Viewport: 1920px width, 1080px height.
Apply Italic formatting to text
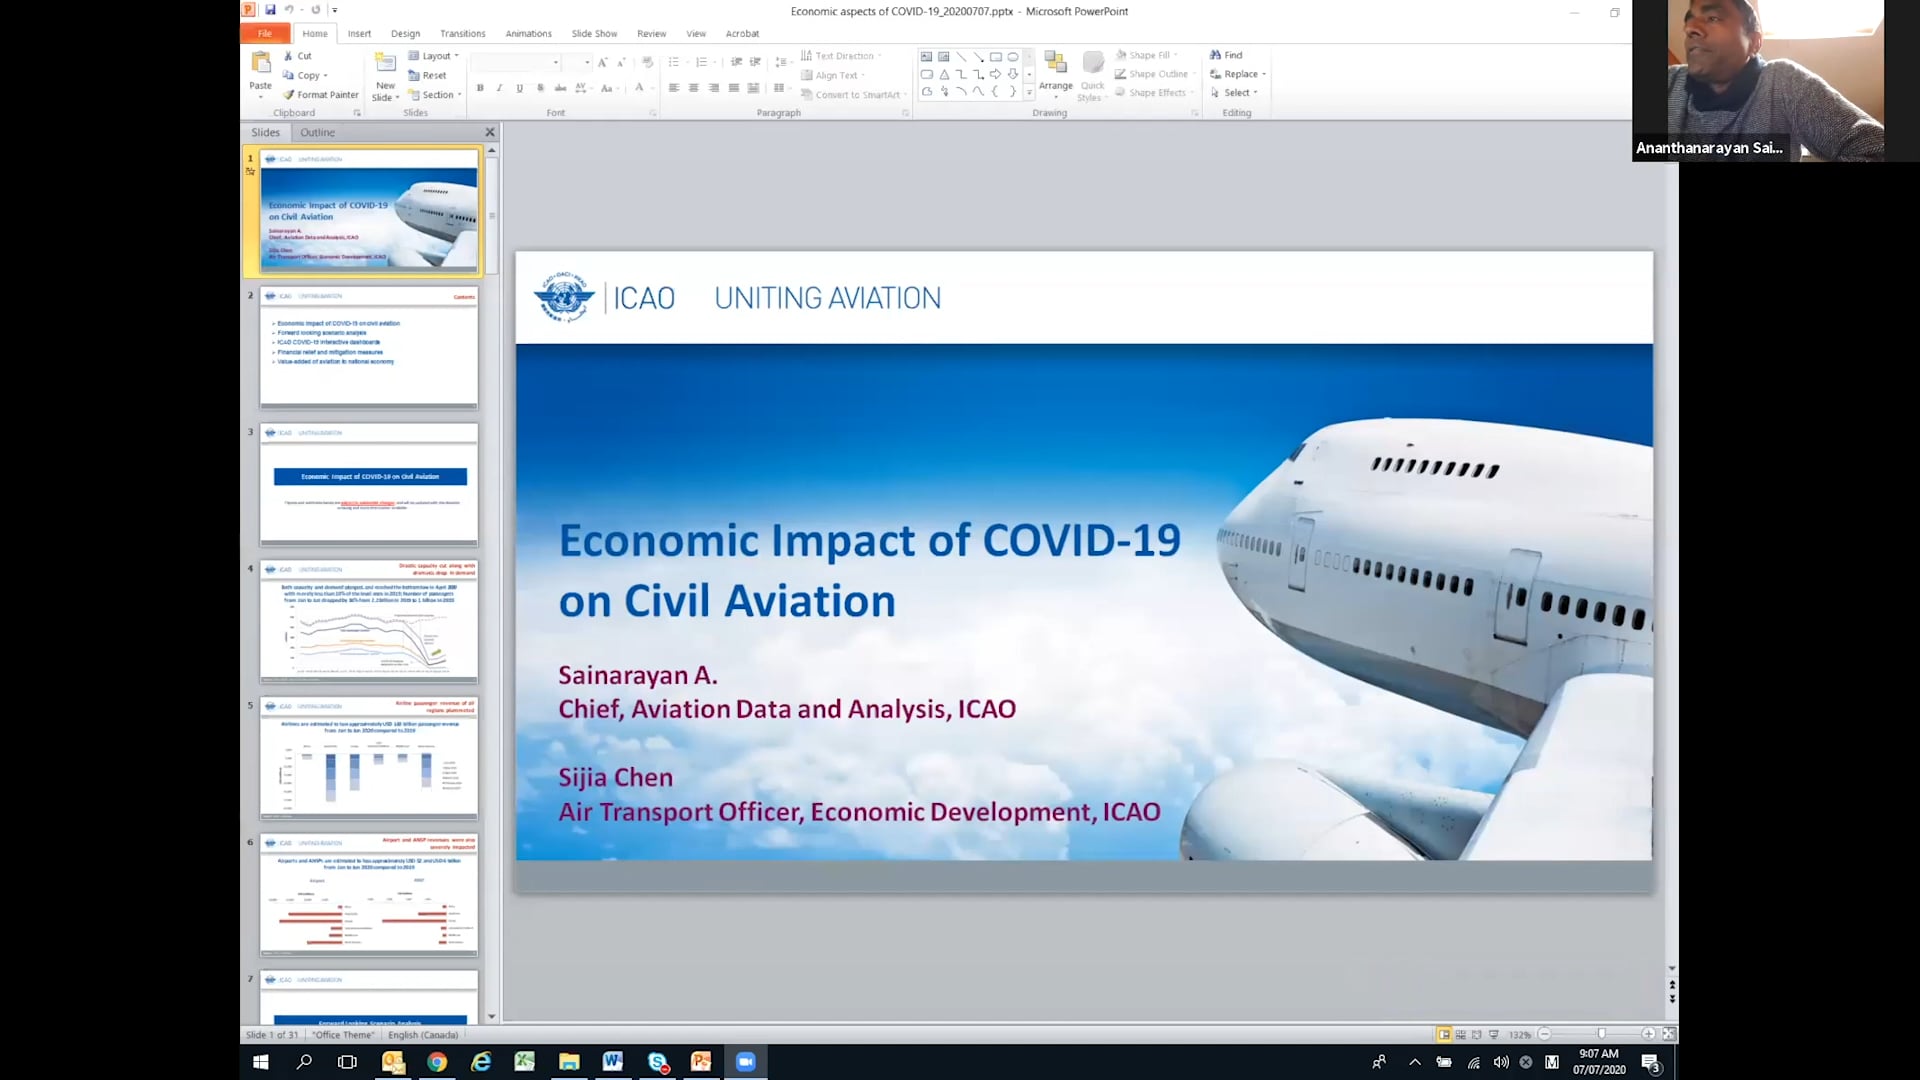[x=499, y=88]
